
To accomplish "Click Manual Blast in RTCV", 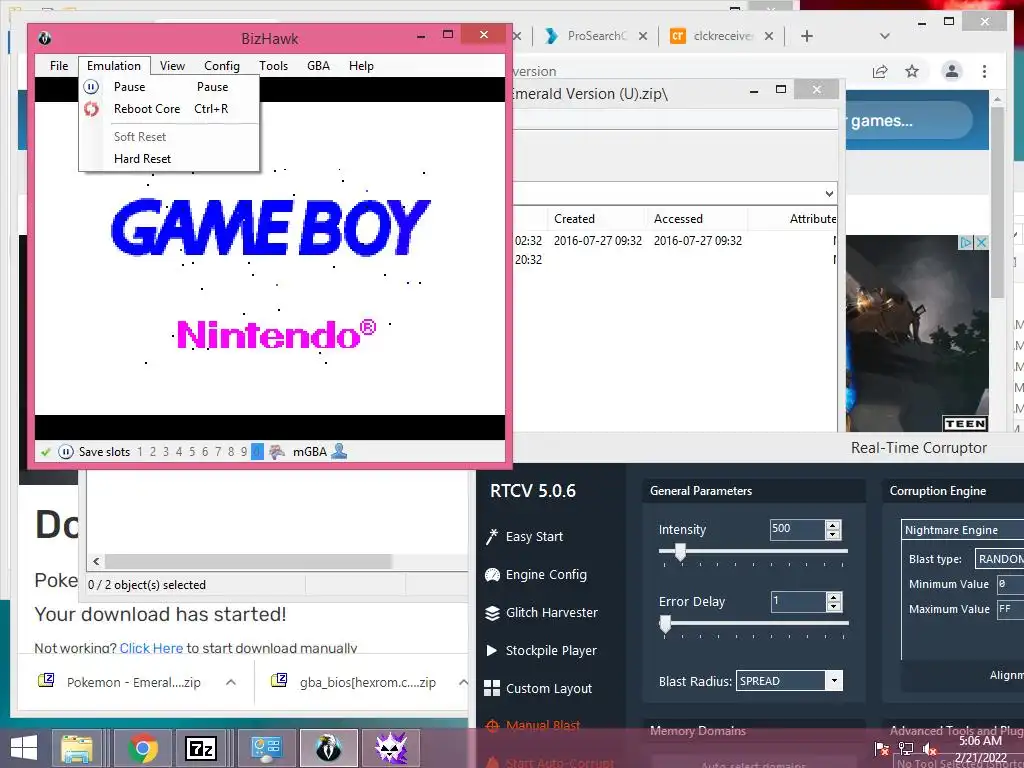I will [x=533, y=725].
